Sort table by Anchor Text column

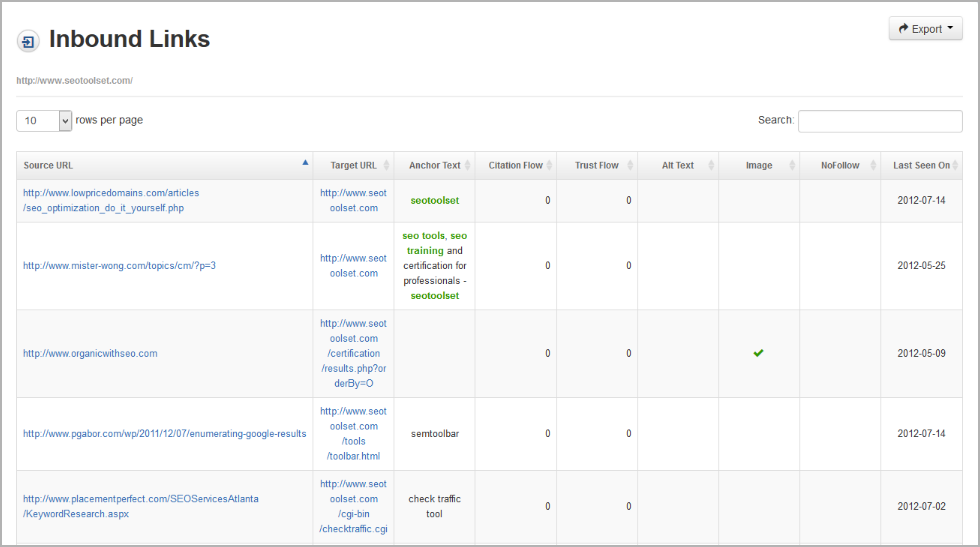click(x=435, y=166)
